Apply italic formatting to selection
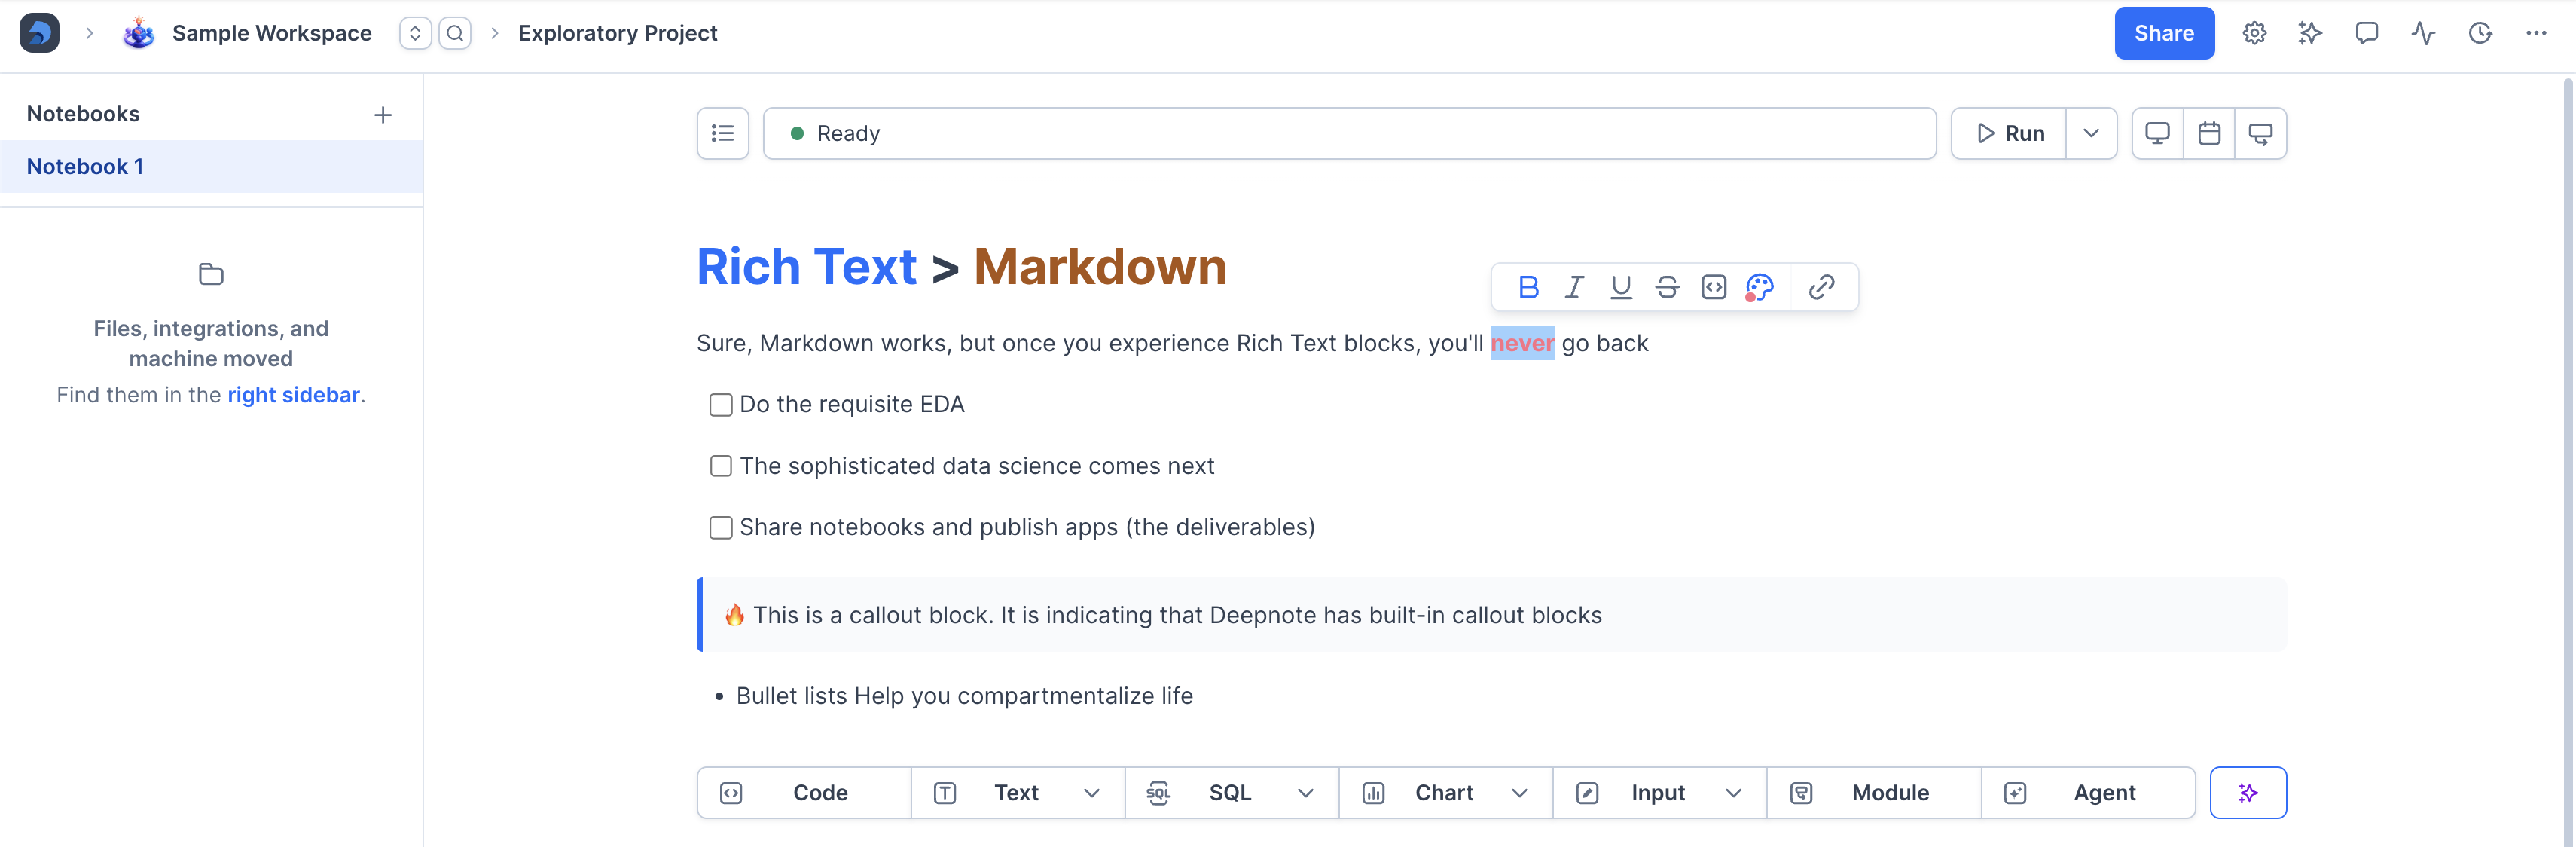This screenshot has height=847, width=2576. [x=1574, y=287]
